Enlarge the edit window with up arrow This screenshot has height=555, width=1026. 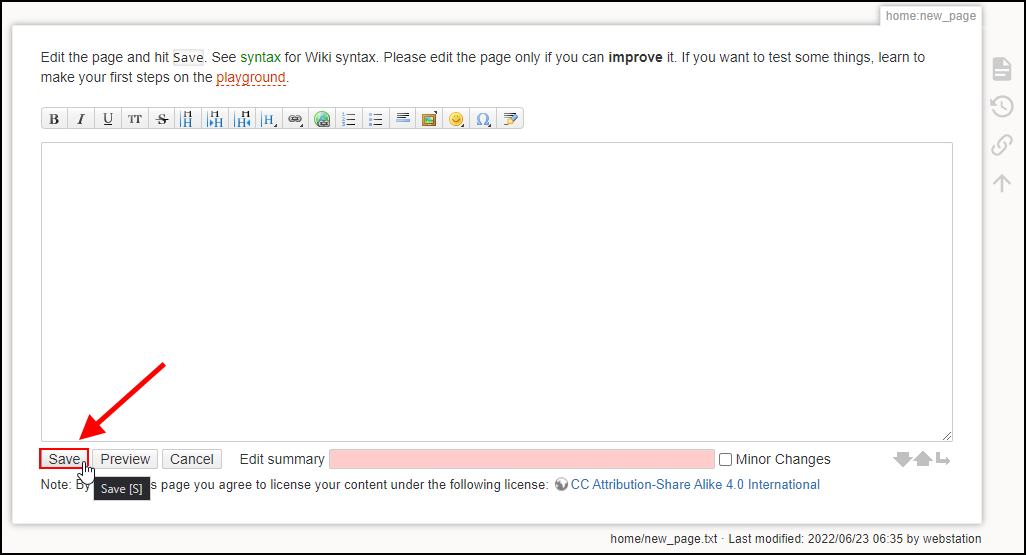923,459
